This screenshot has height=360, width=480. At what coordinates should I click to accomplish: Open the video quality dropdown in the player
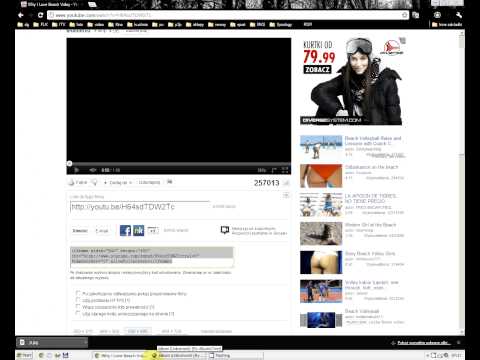point(262,170)
